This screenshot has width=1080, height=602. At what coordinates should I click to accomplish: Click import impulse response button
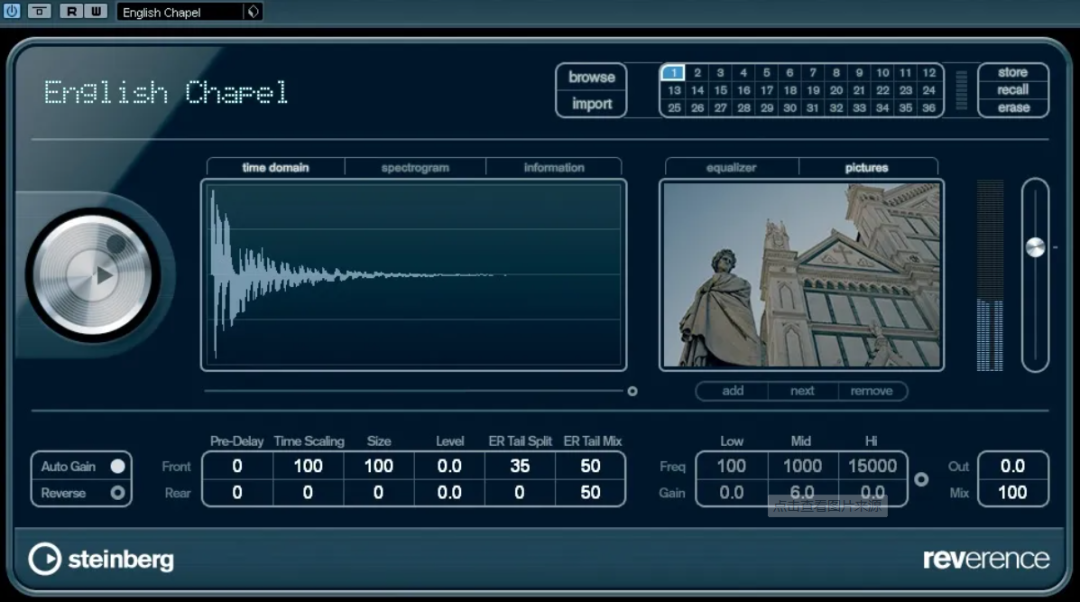coord(592,103)
